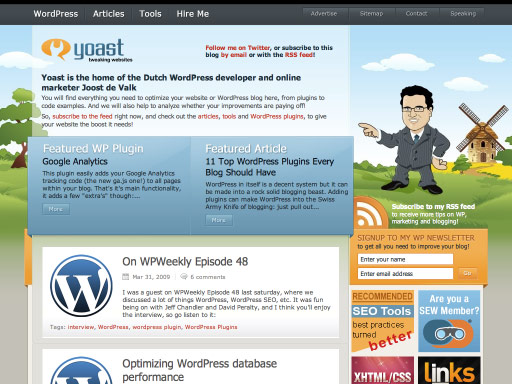Open the Recommended SEO Tools banner
Viewport: 512px width, 384px height.
coord(383,321)
